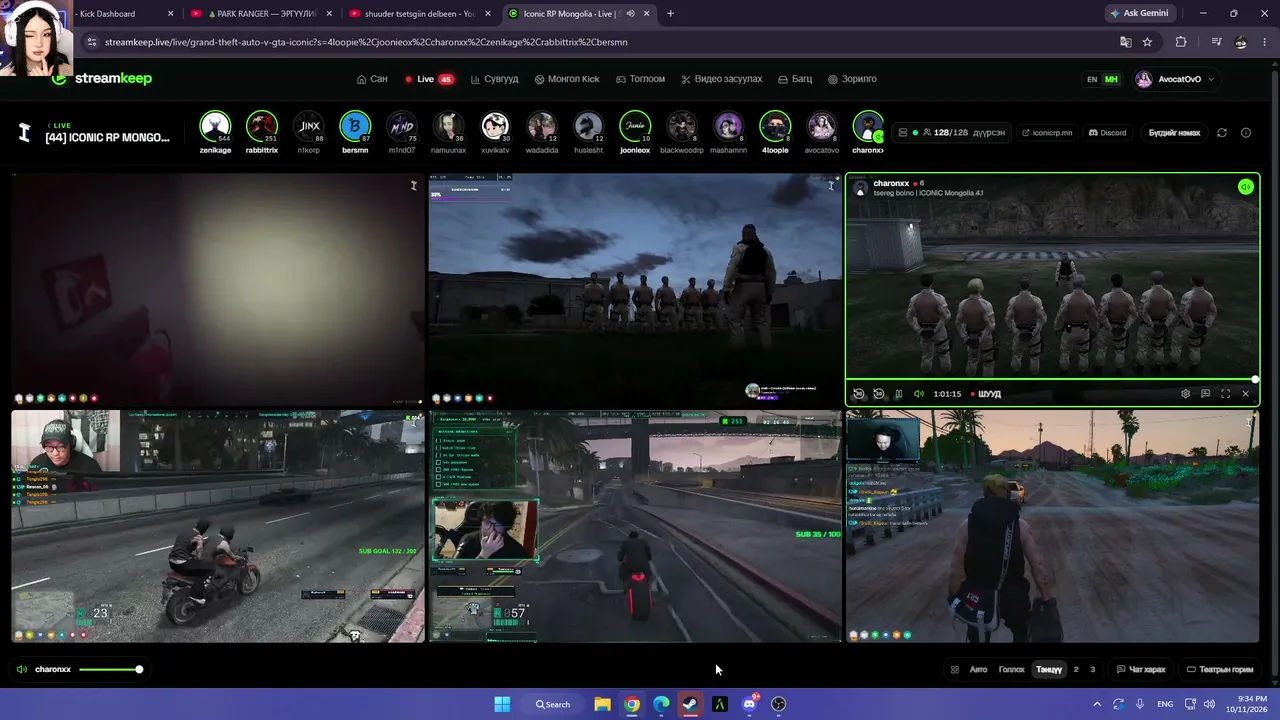Select zenikage streamer avatar
This screenshot has width=1280, height=720.
(x=215, y=127)
